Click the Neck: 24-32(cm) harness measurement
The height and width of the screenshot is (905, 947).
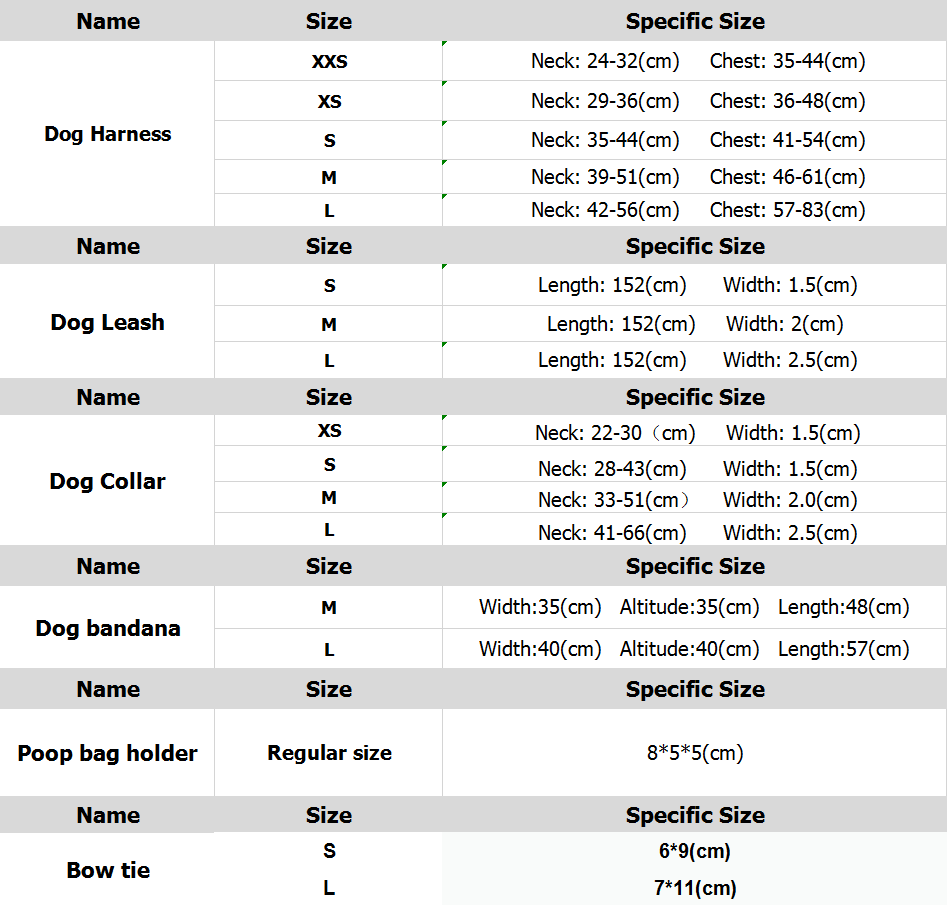tap(605, 61)
